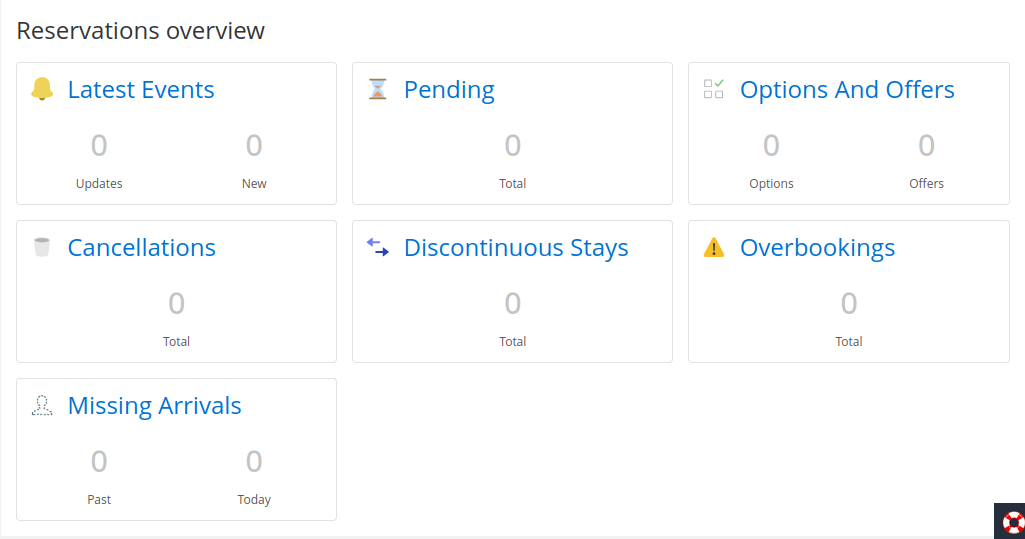The image size is (1025, 539).
Task: Open the Latest Events link
Action: [141, 90]
